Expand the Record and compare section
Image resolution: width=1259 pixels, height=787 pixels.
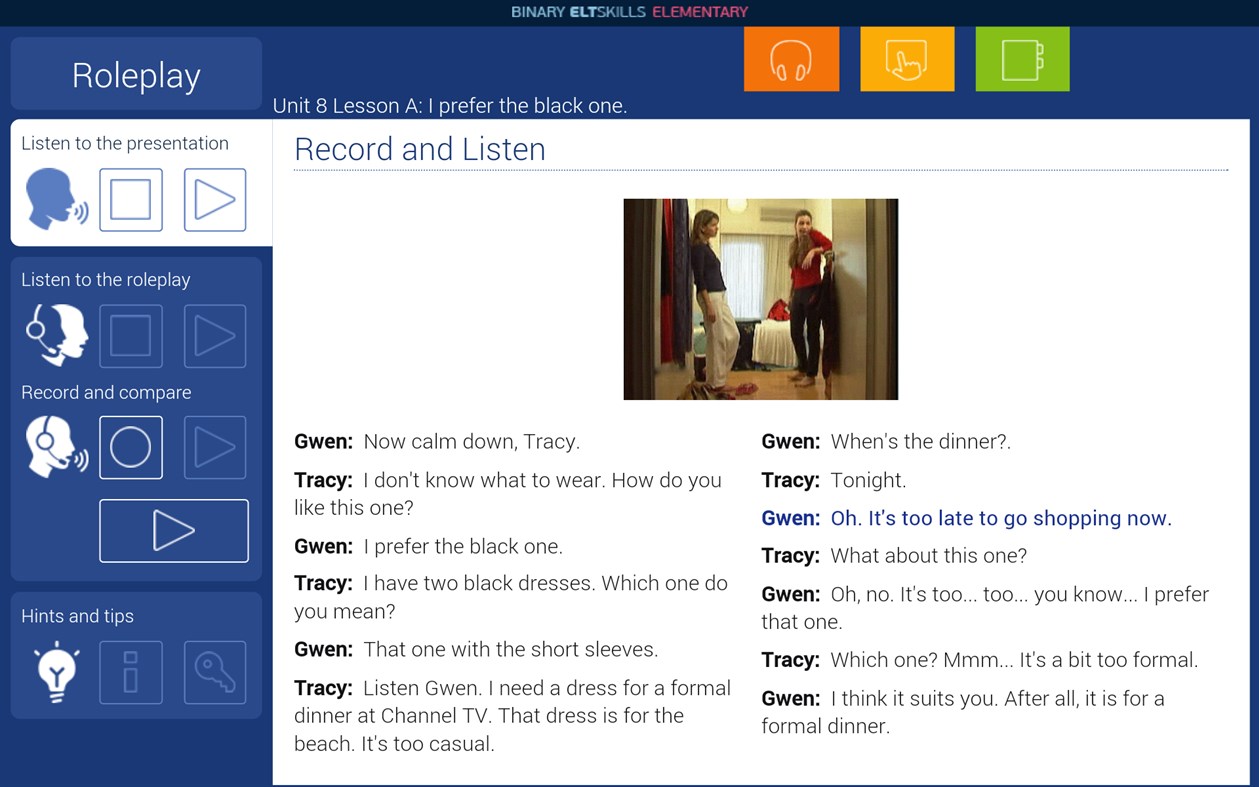[106, 392]
